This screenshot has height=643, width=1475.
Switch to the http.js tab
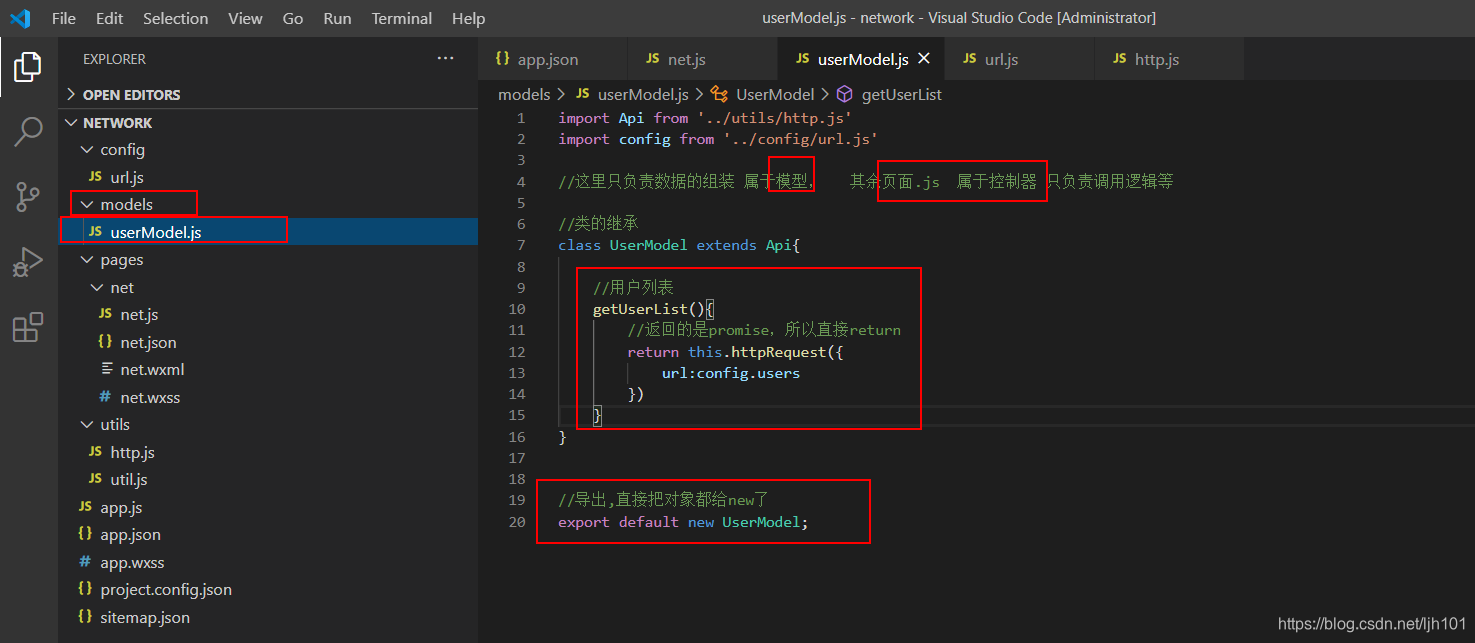pyautogui.click(x=1170, y=59)
